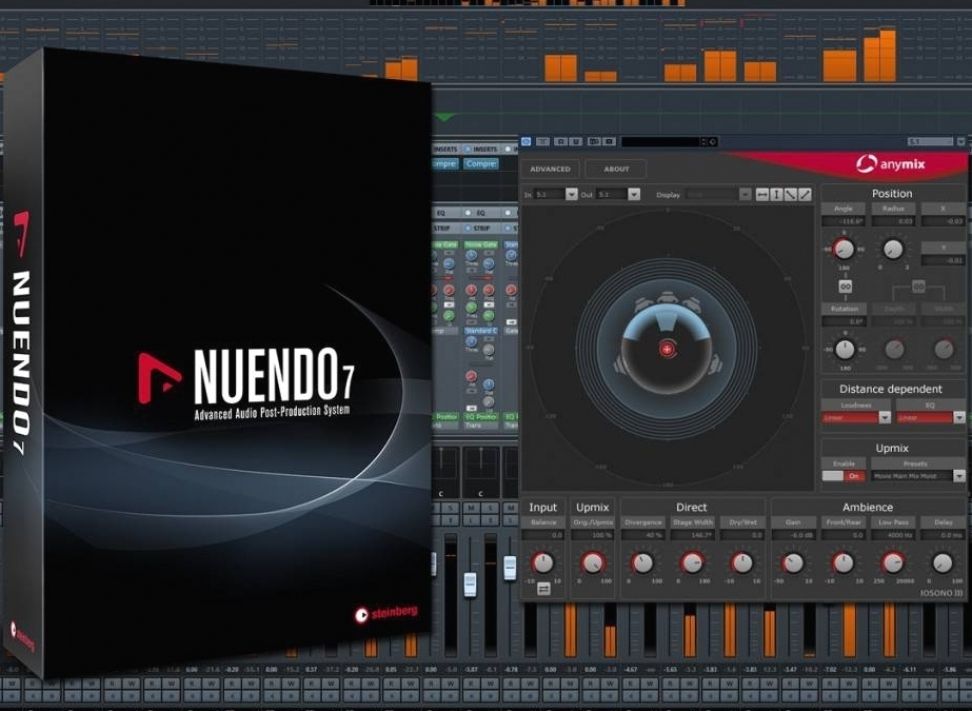The width and height of the screenshot is (972, 711).
Task: Click the Noise Gate module label in strip
Action: pyautogui.click(x=480, y=245)
